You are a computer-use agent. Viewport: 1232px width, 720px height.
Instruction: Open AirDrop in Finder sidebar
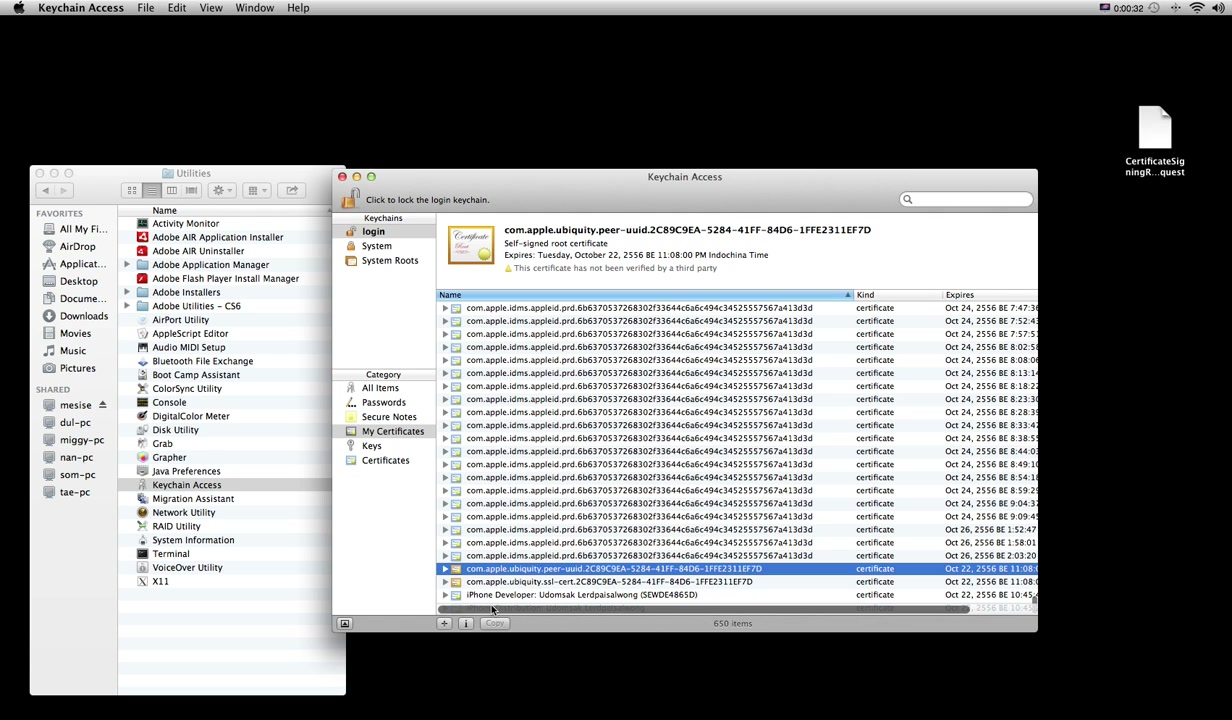(x=70, y=246)
